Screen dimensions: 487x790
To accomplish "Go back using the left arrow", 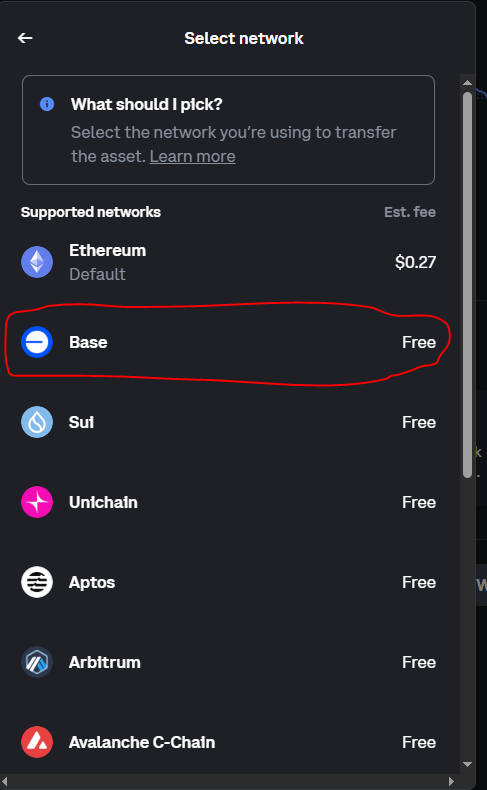I will (x=25, y=38).
